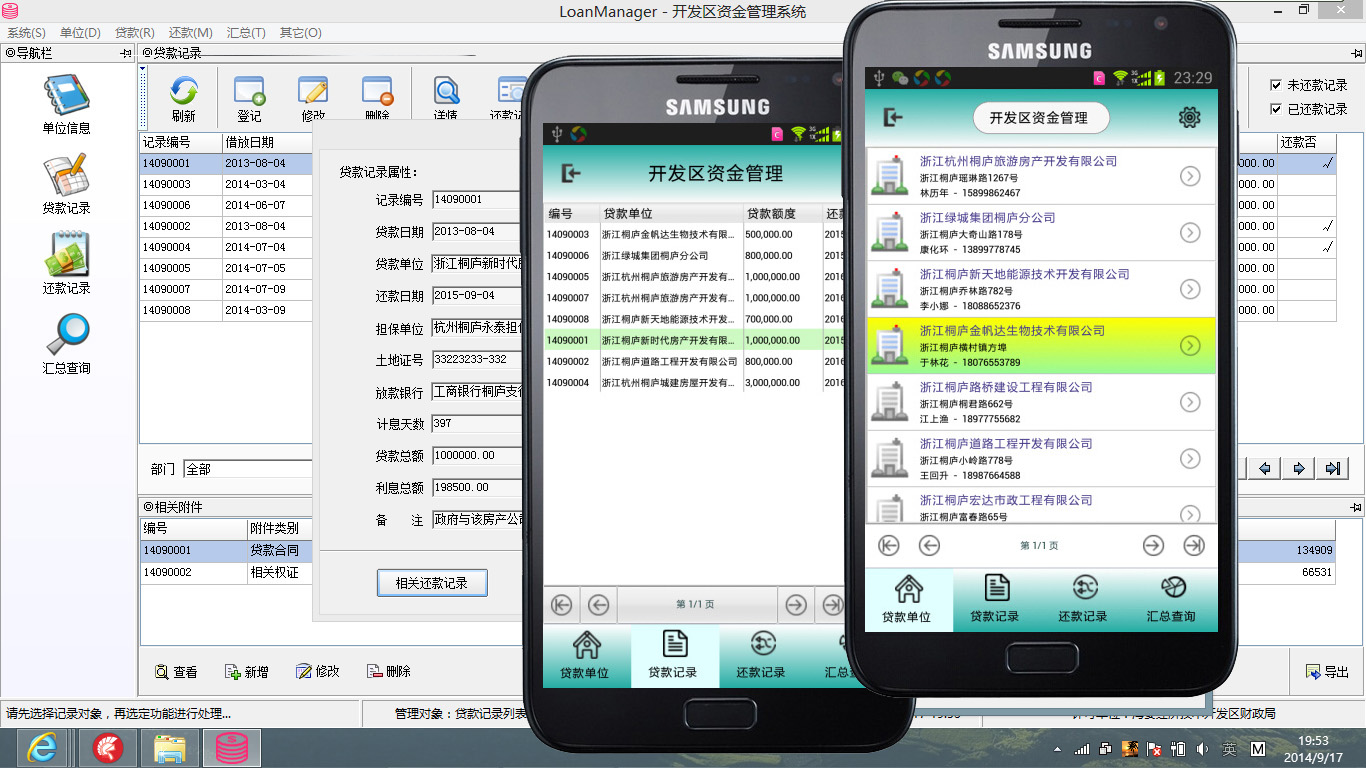Click the LoanManager taskbar icon
Viewport: 1366px width, 768px height.
click(x=232, y=747)
